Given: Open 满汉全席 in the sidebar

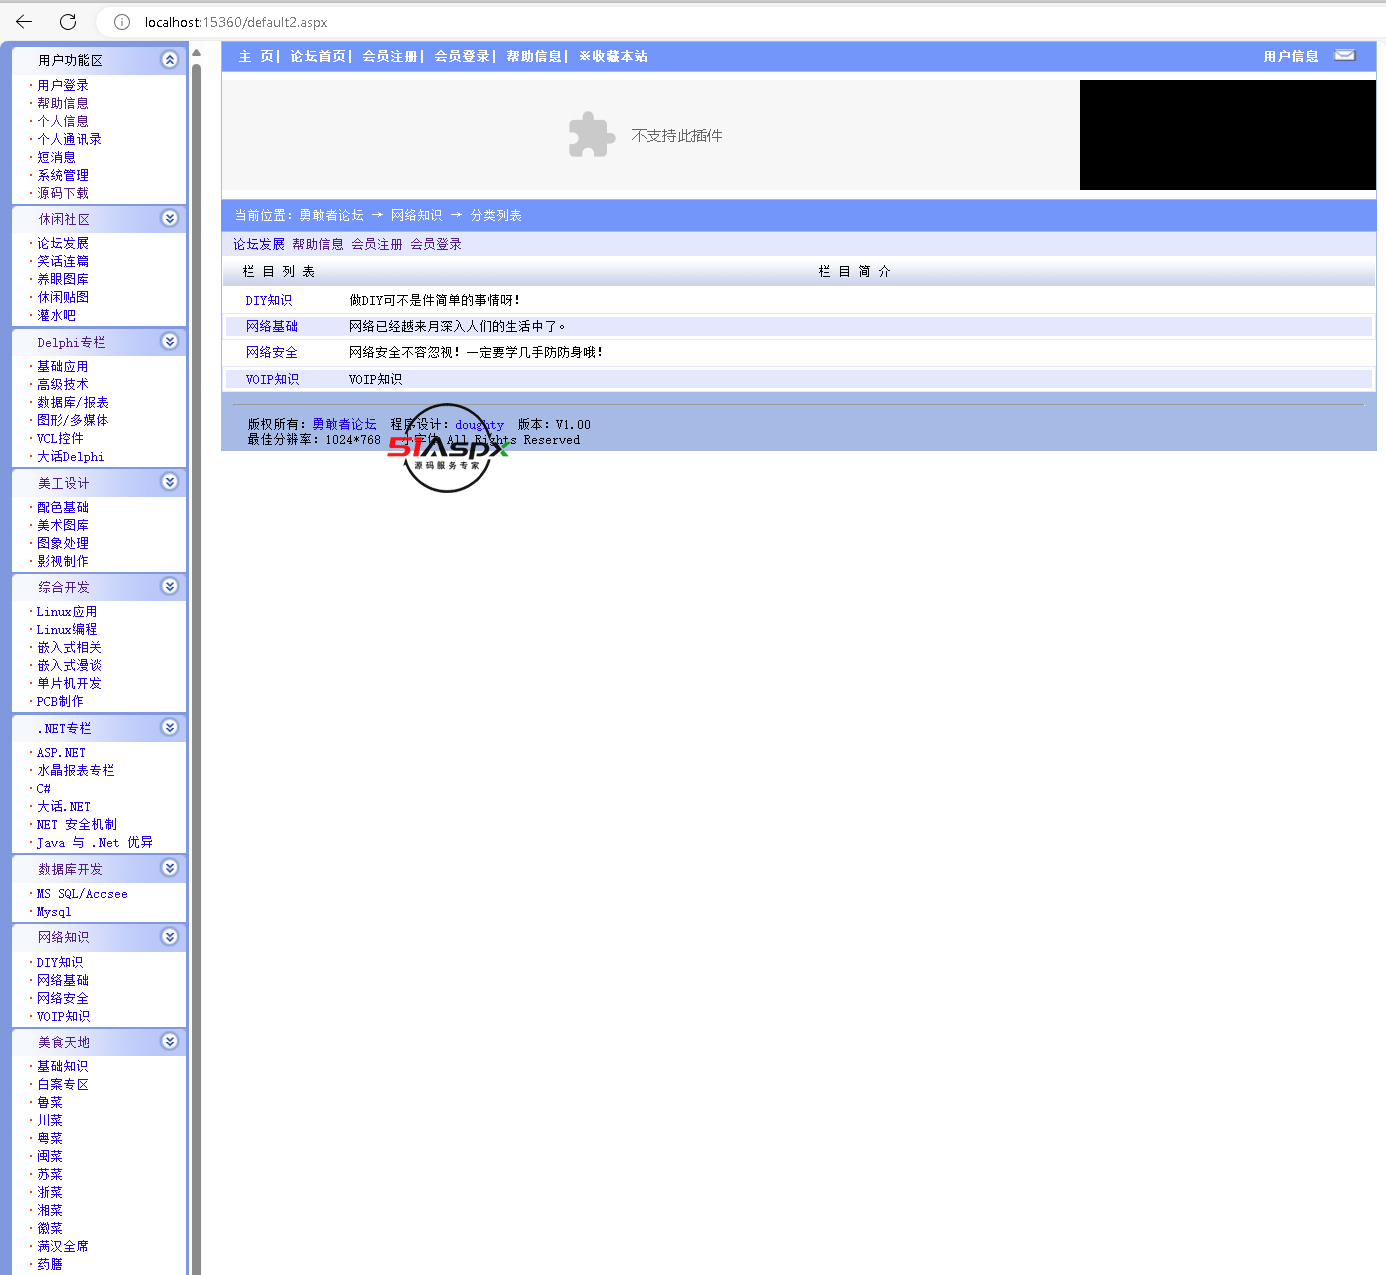Looking at the screenshot, I should [63, 1246].
